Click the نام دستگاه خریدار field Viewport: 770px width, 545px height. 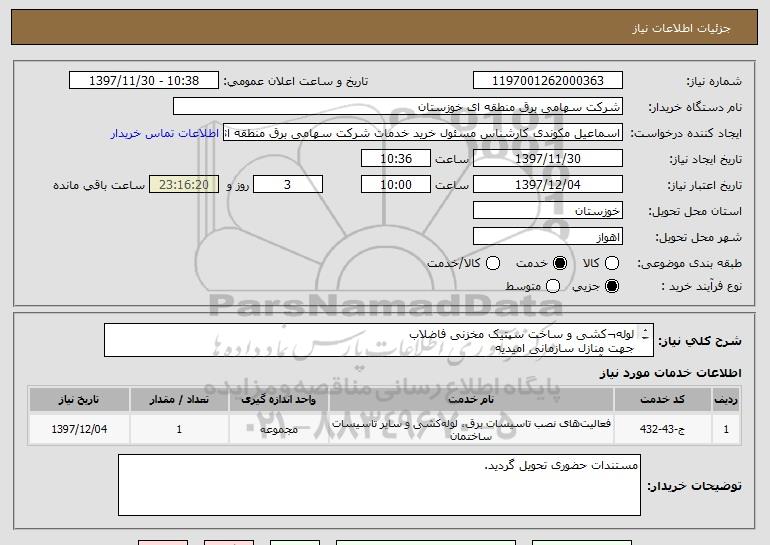(397, 107)
